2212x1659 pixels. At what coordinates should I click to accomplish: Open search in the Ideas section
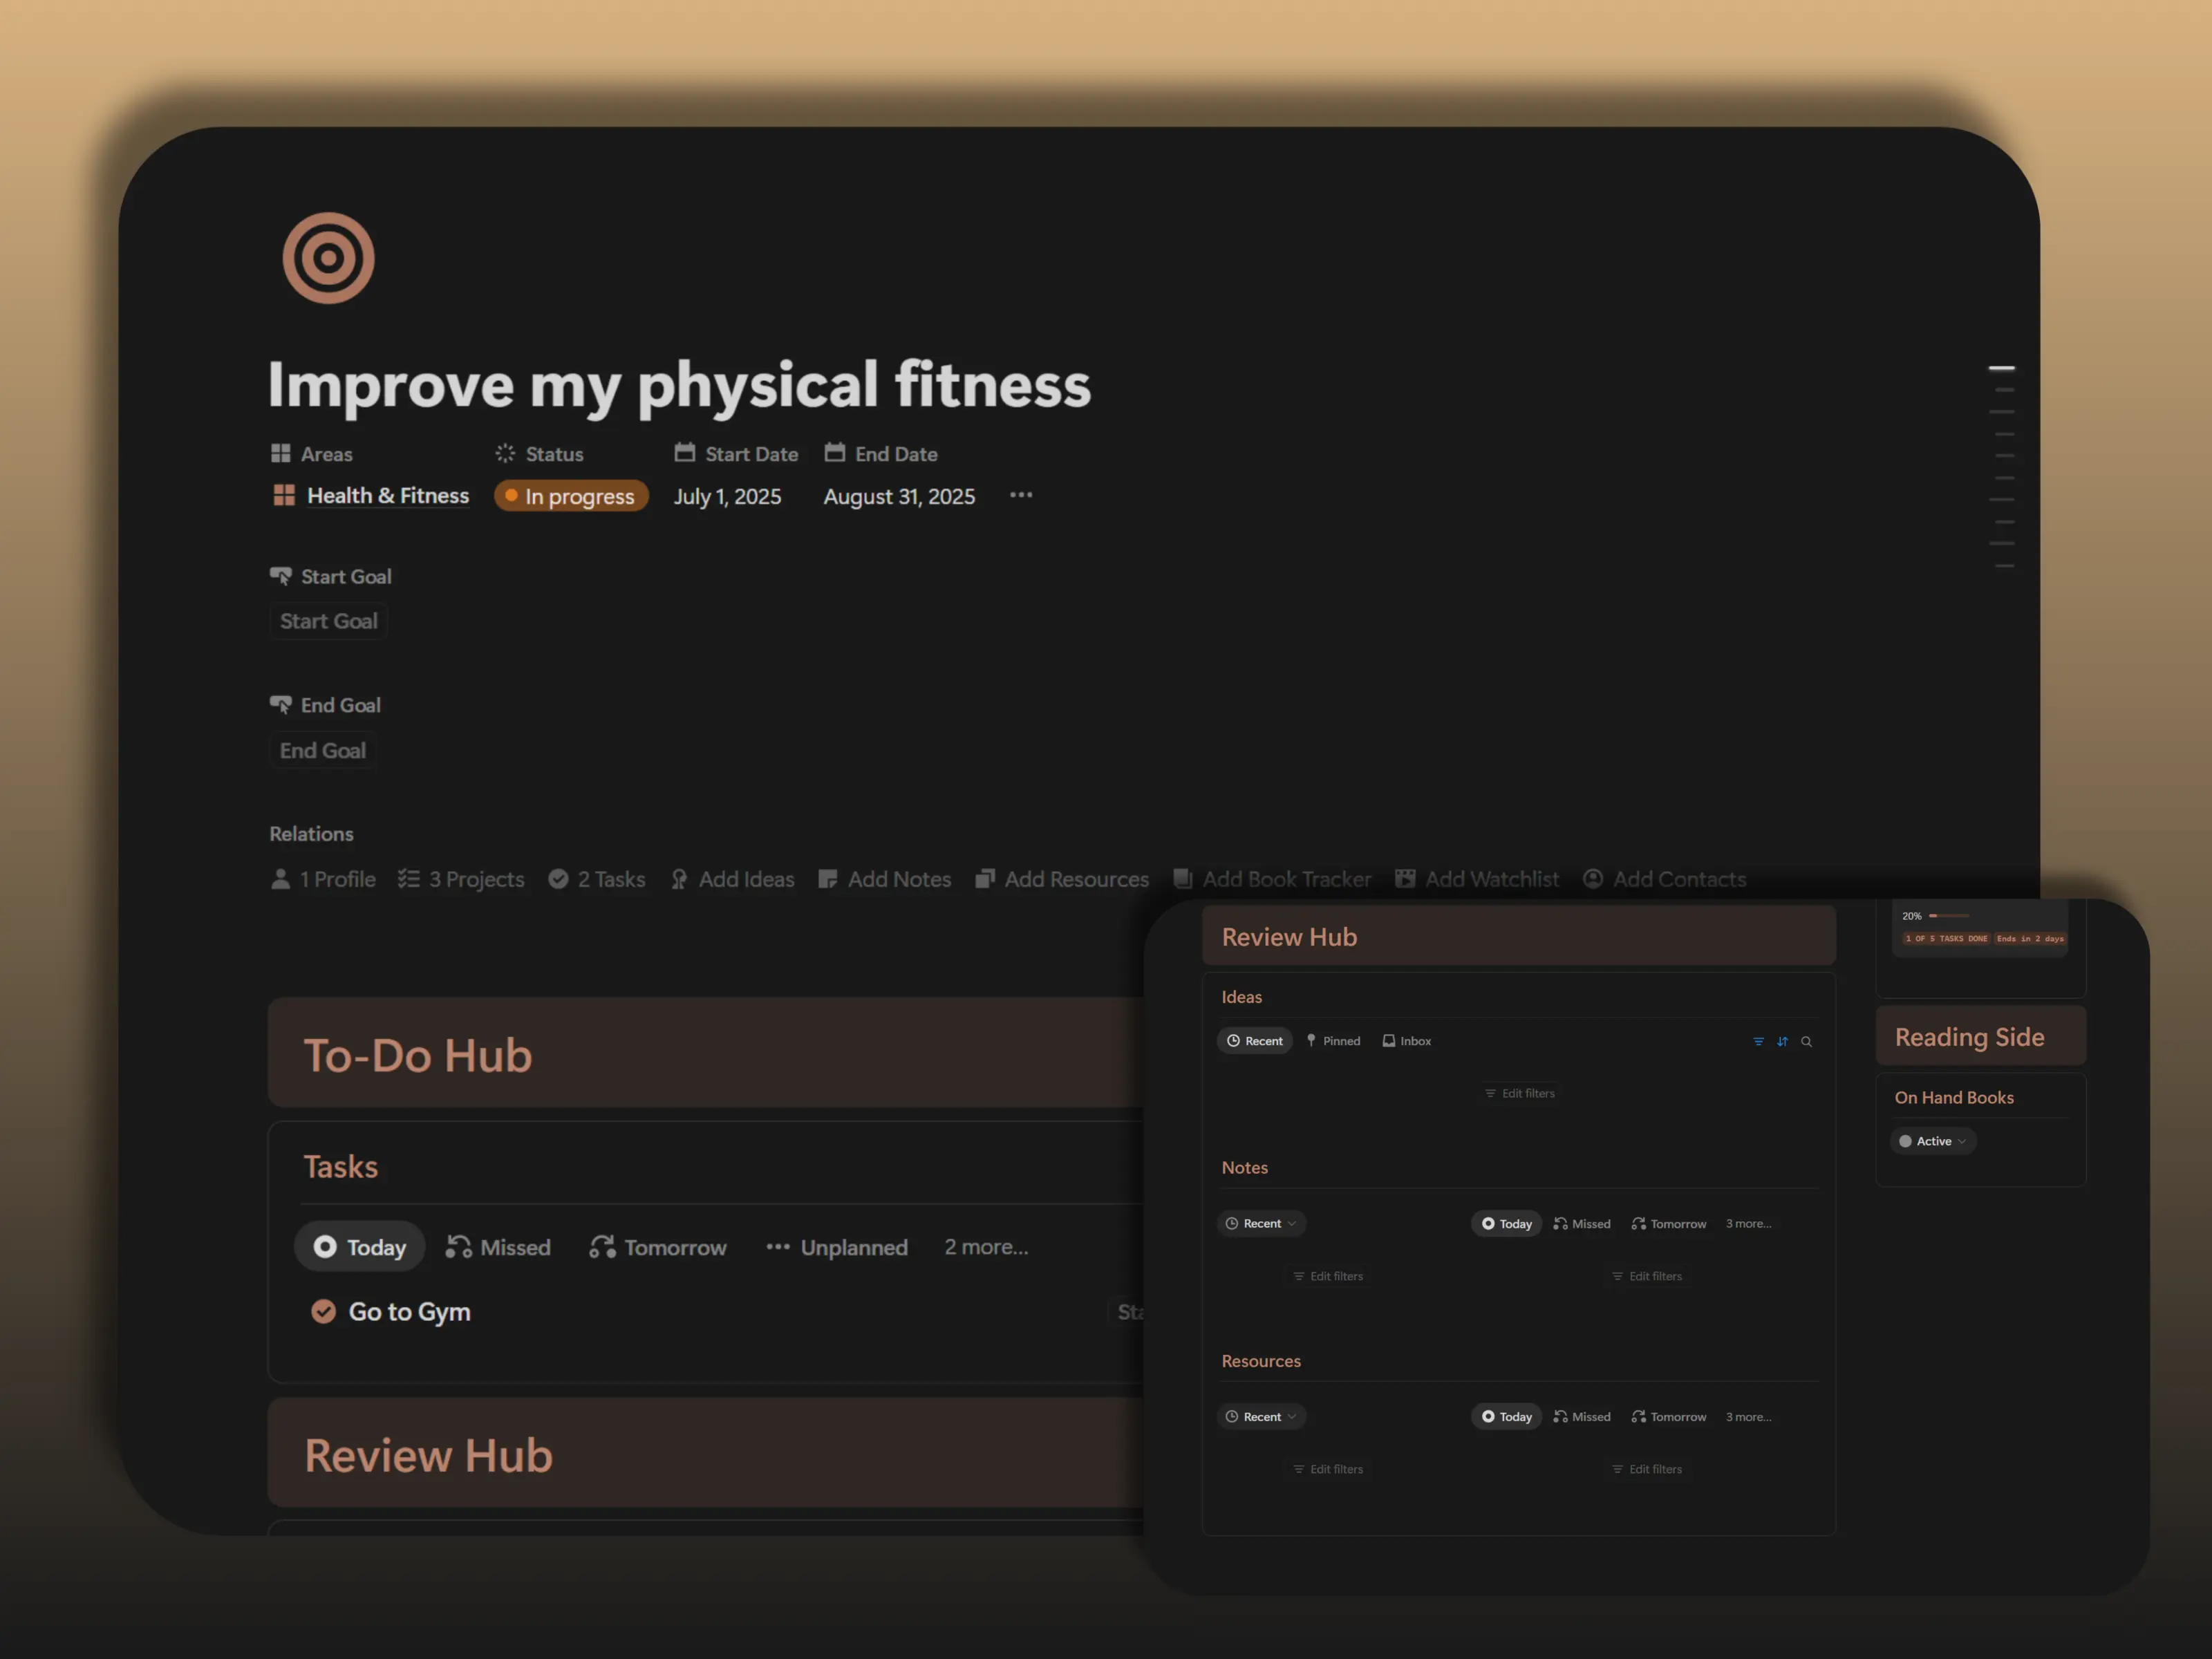(1806, 1041)
